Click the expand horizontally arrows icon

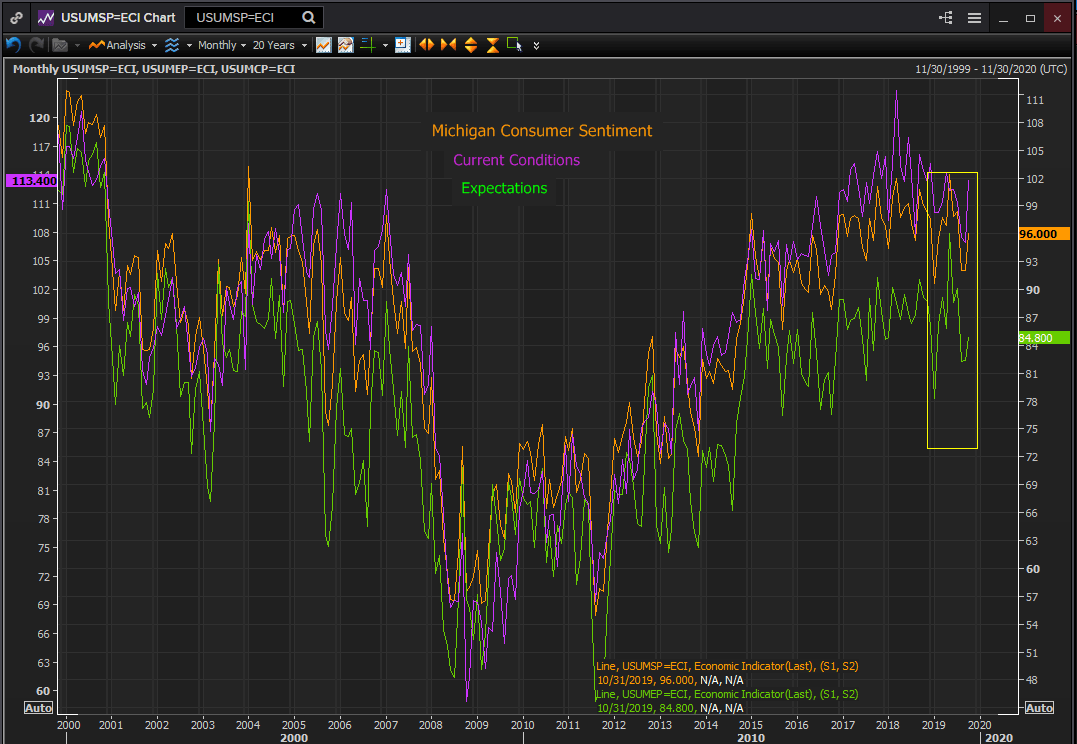[x=426, y=45]
